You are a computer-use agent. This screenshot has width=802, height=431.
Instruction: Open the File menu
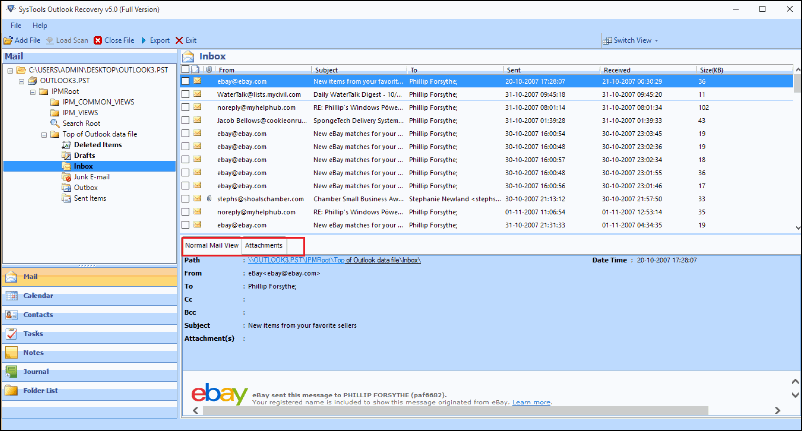(16, 26)
